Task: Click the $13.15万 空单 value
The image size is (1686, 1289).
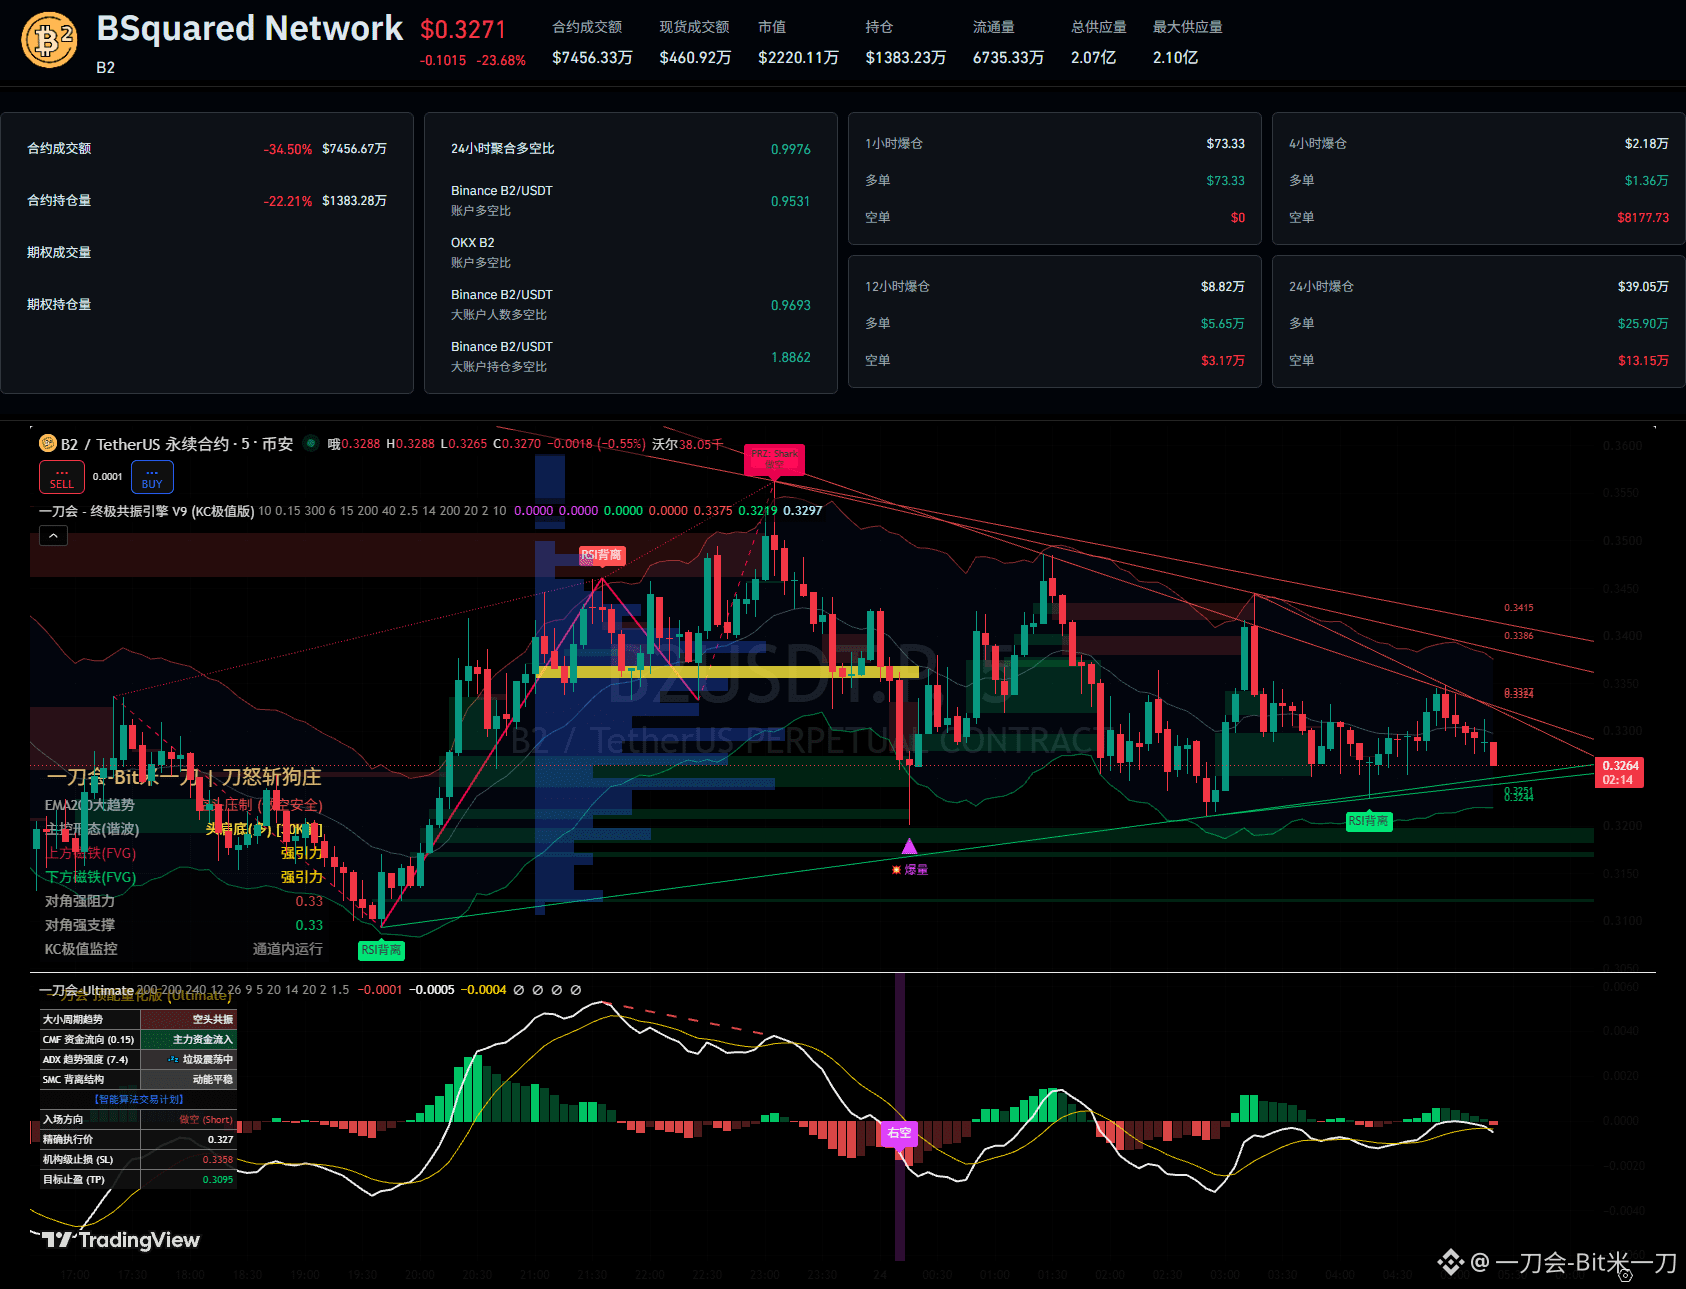Action: tap(1643, 360)
